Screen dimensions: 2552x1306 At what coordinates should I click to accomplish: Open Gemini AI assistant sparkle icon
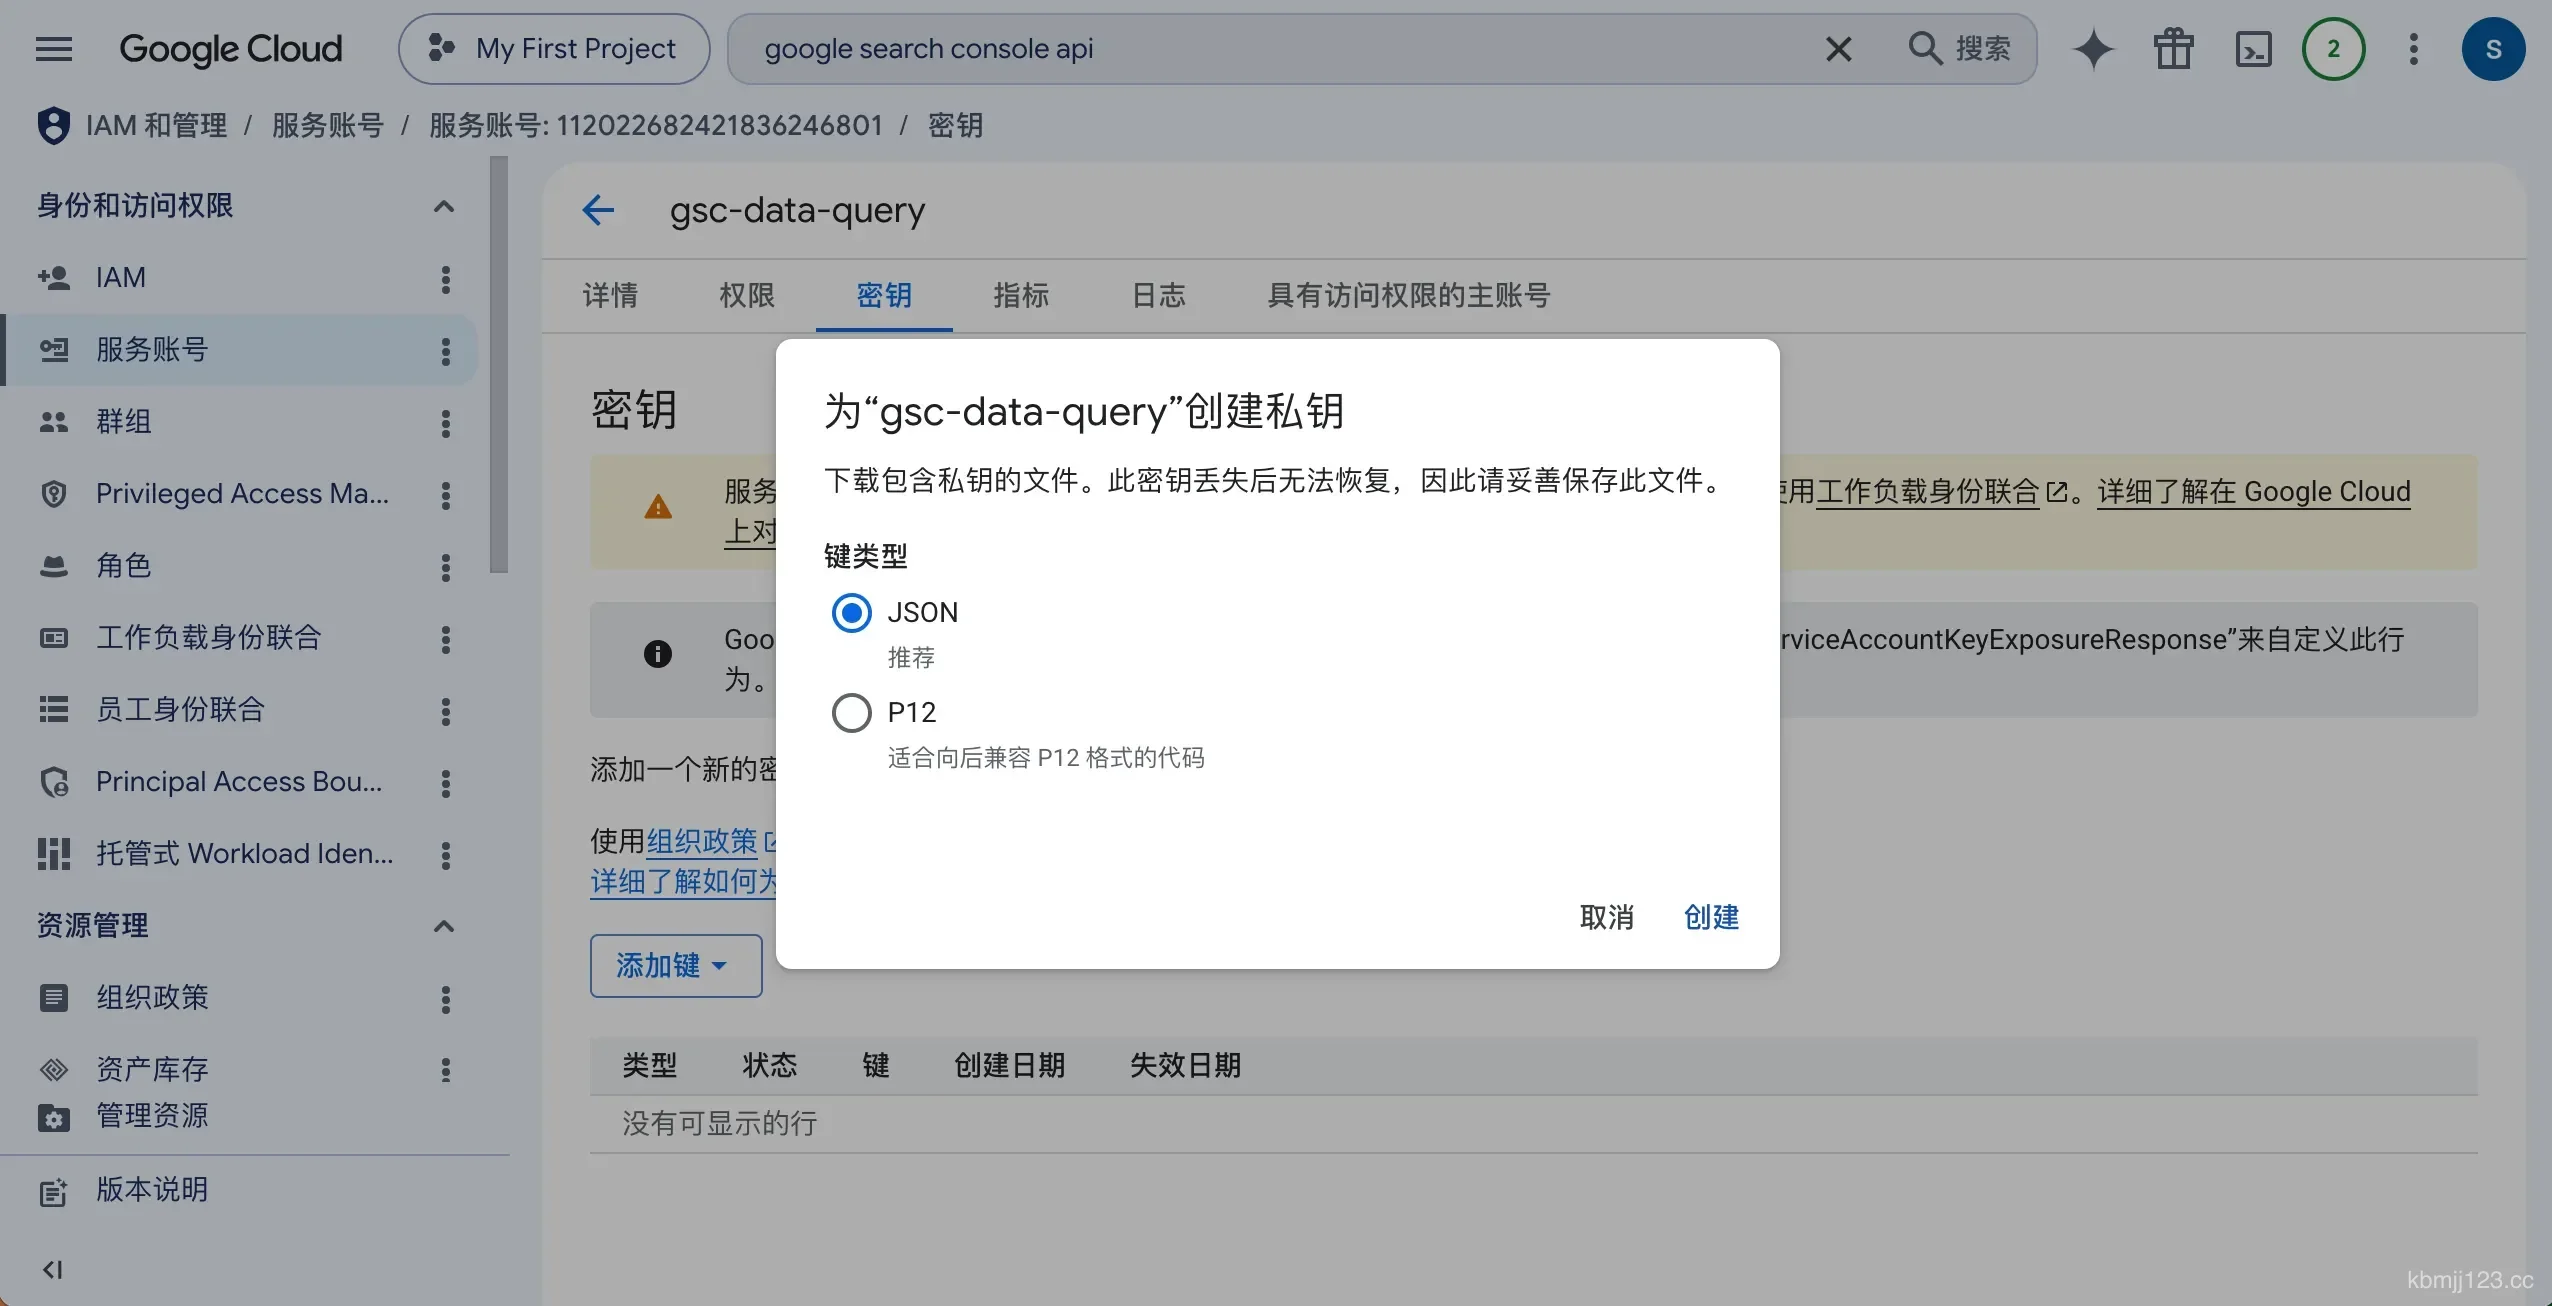click(x=2093, y=48)
